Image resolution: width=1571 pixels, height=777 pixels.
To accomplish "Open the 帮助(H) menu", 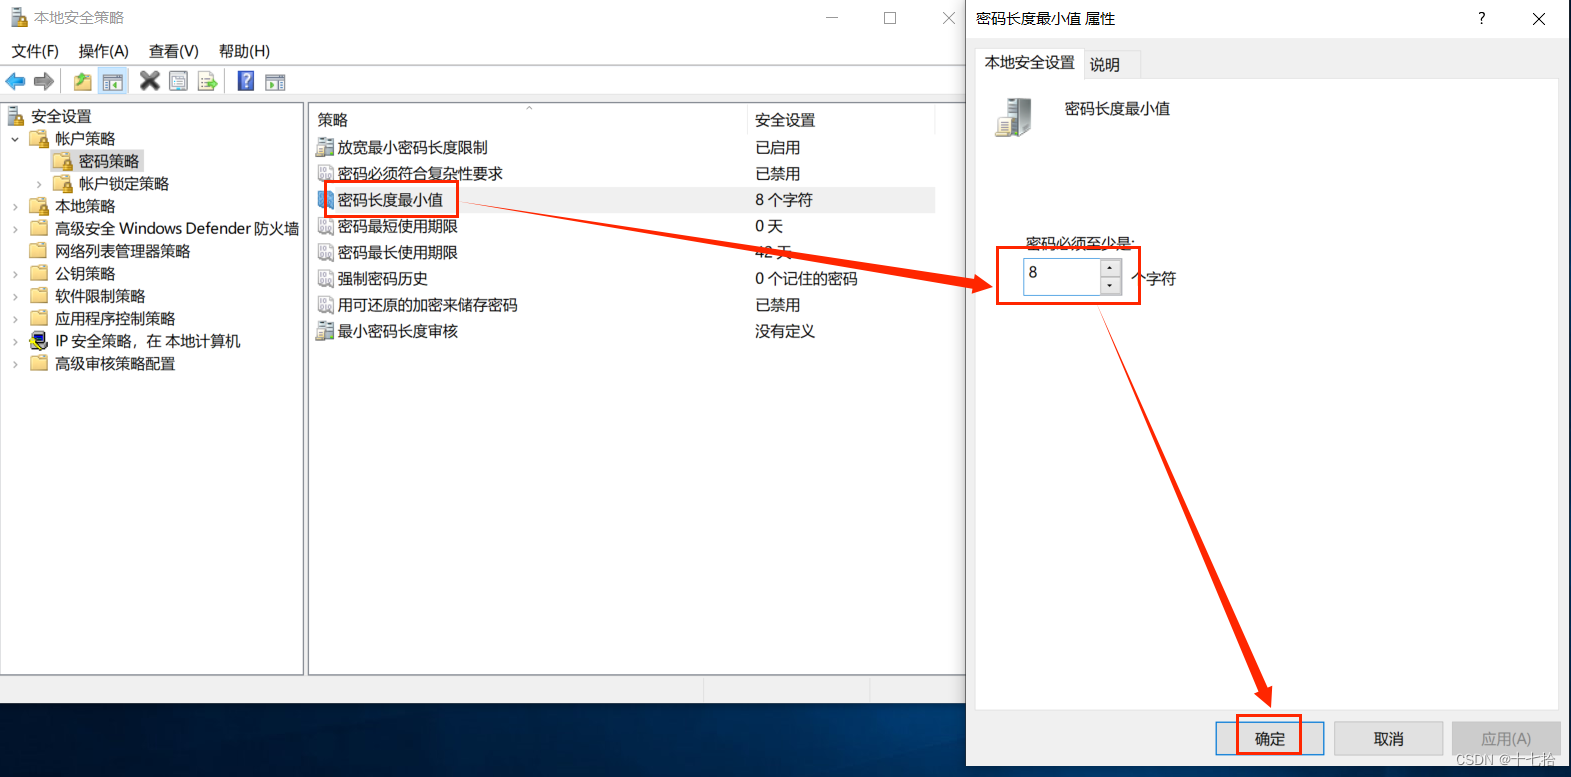I will click(x=245, y=51).
